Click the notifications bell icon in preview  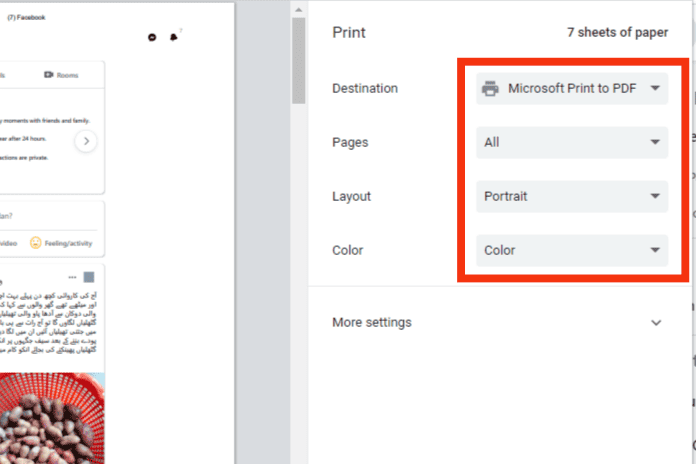pyautogui.click(x=174, y=37)
